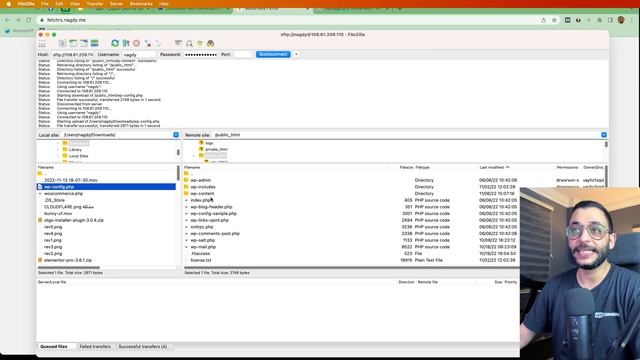Click the wp-admin folder icon
This screenshot has height=360, width=640.
[186, 180]
